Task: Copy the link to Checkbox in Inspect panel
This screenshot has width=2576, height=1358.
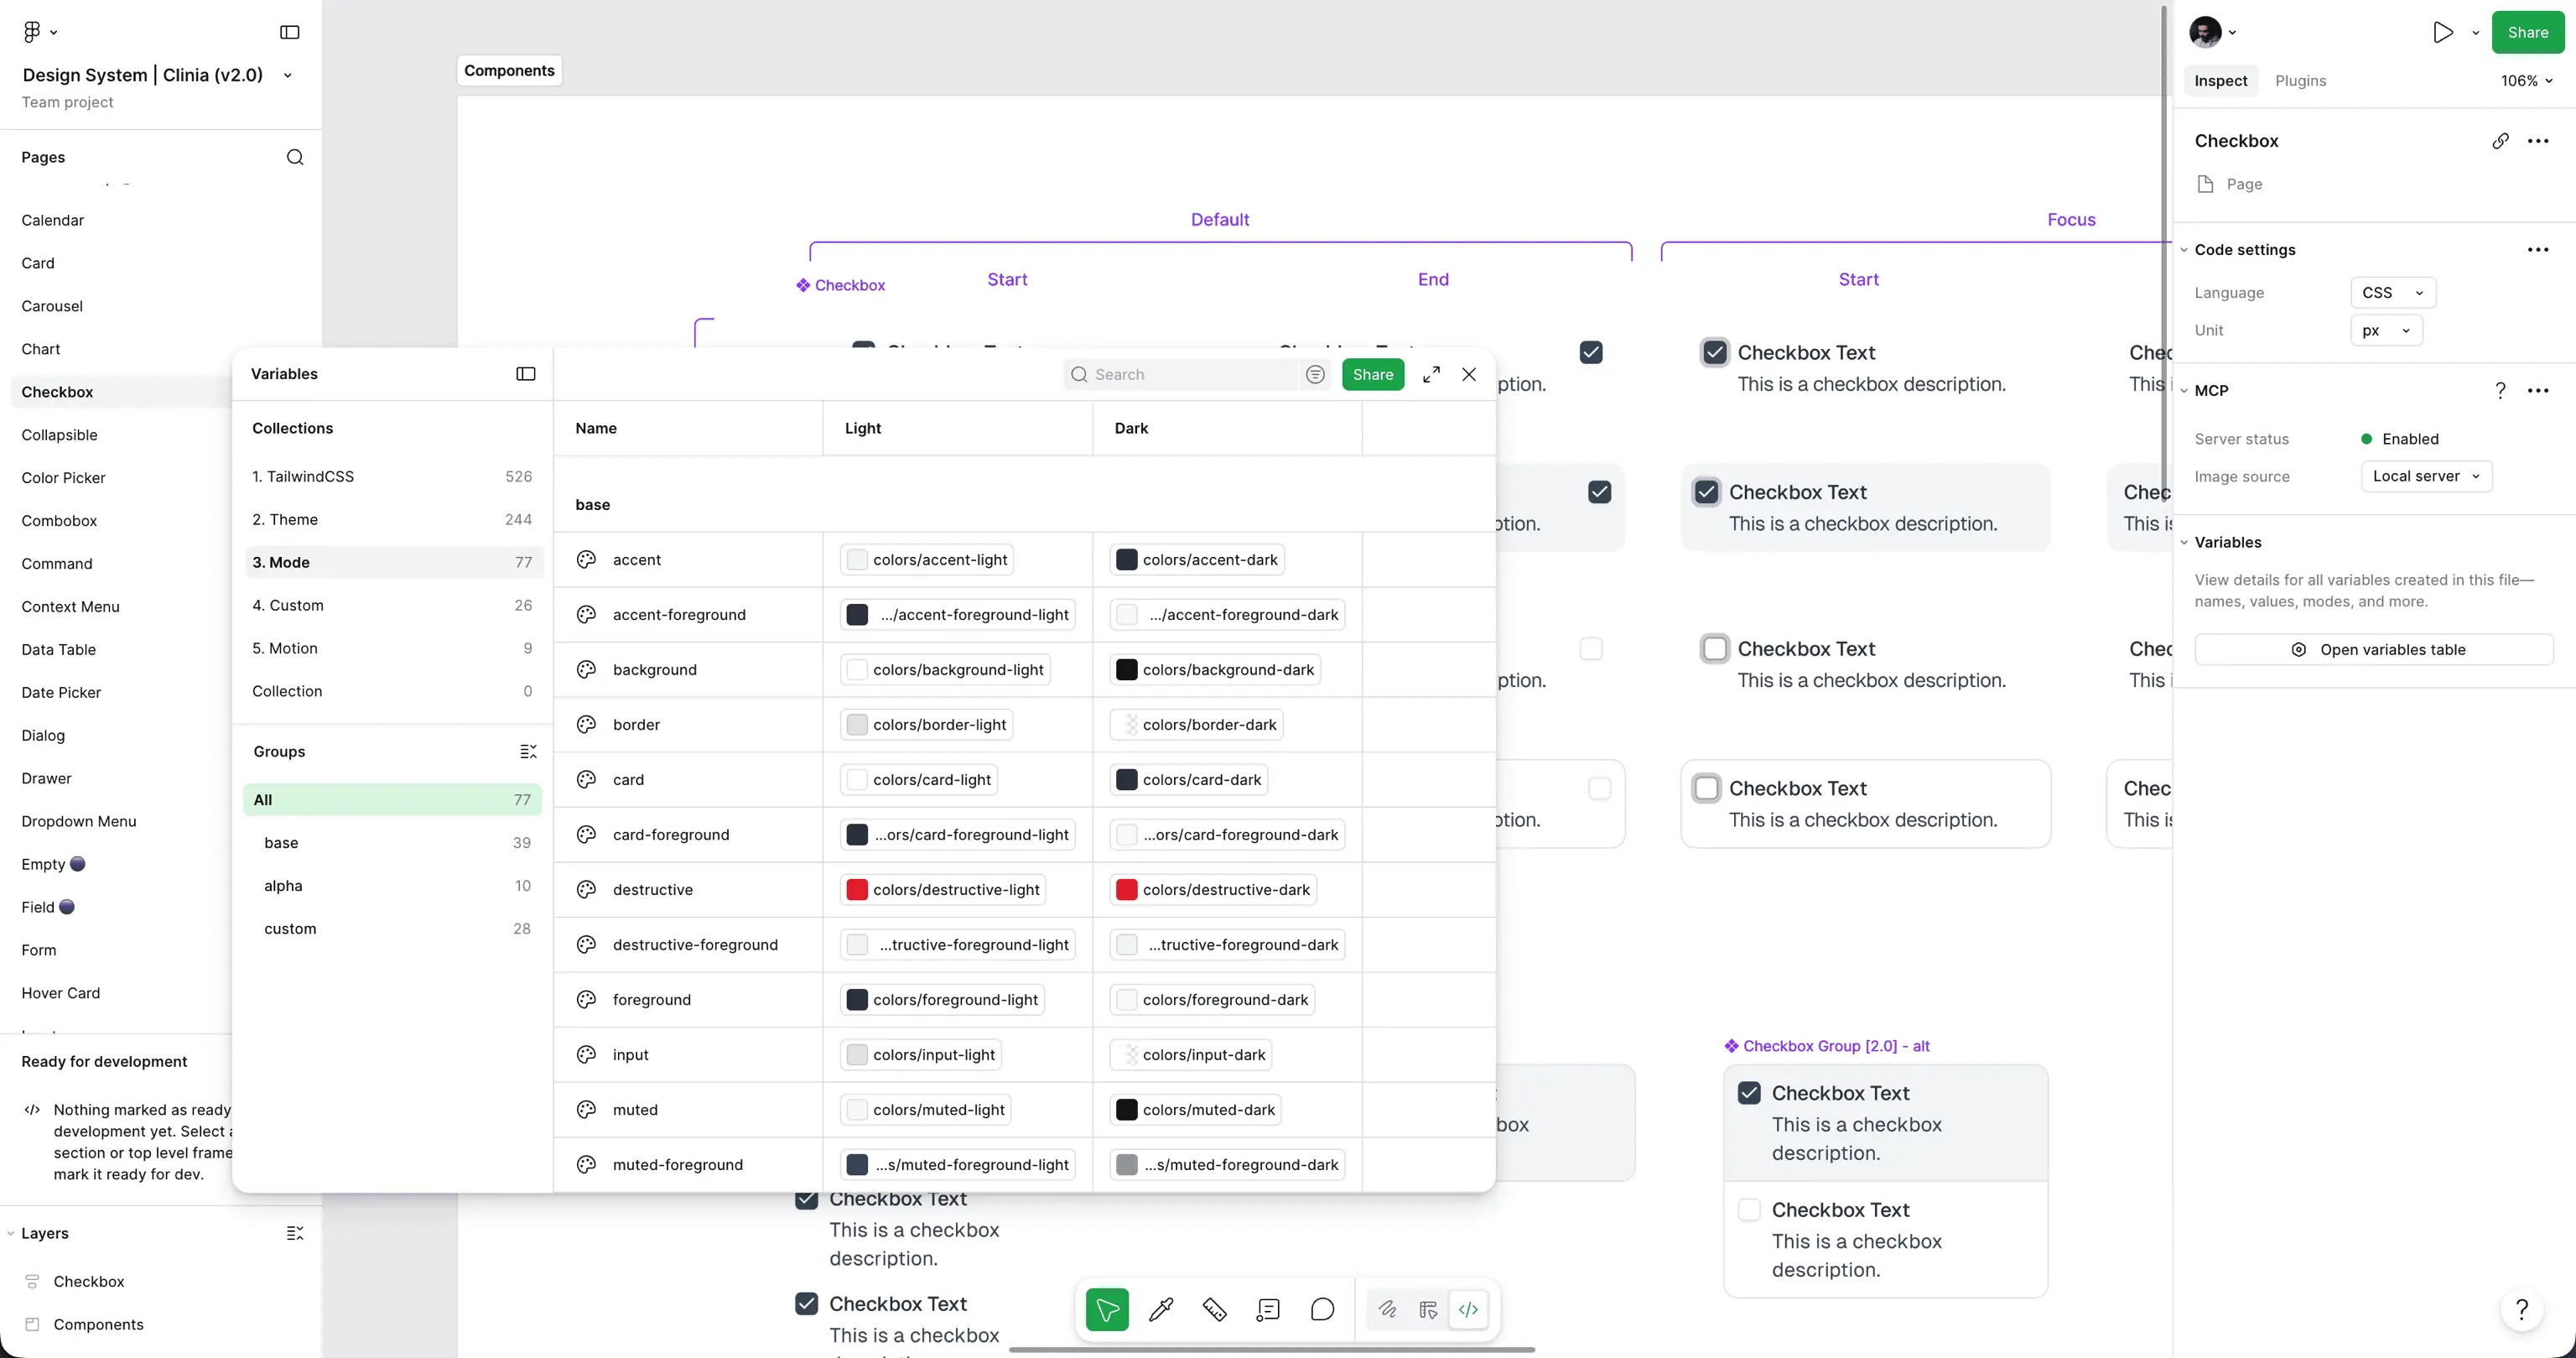Action: 2500,141
